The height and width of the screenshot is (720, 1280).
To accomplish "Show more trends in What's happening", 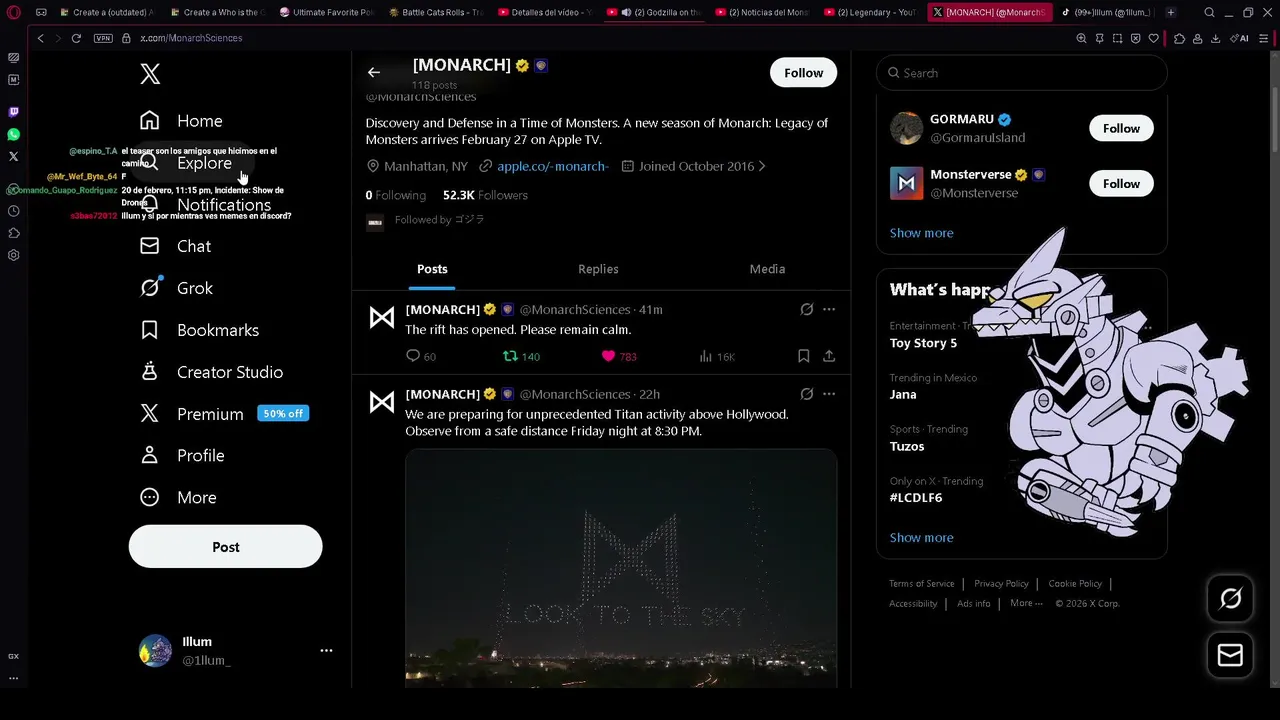I will point(921,538).
